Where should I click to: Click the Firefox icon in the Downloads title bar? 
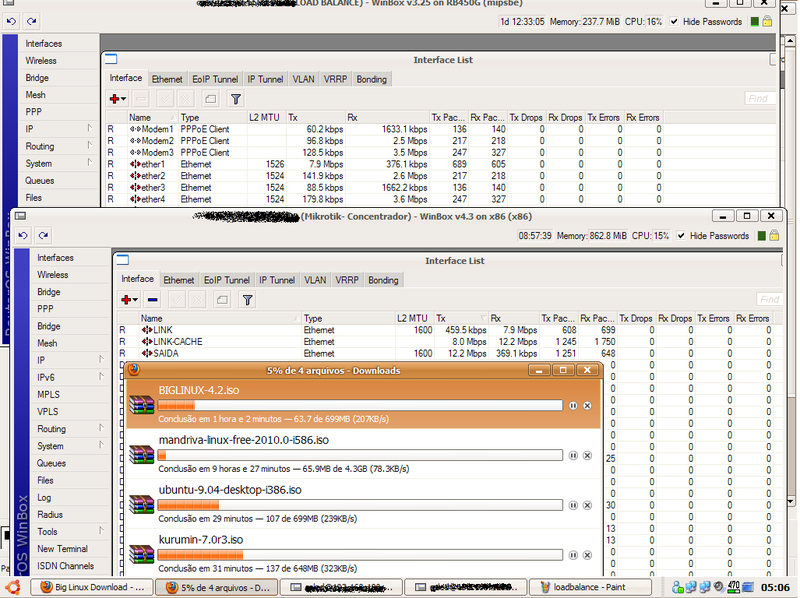pos(134,370)
